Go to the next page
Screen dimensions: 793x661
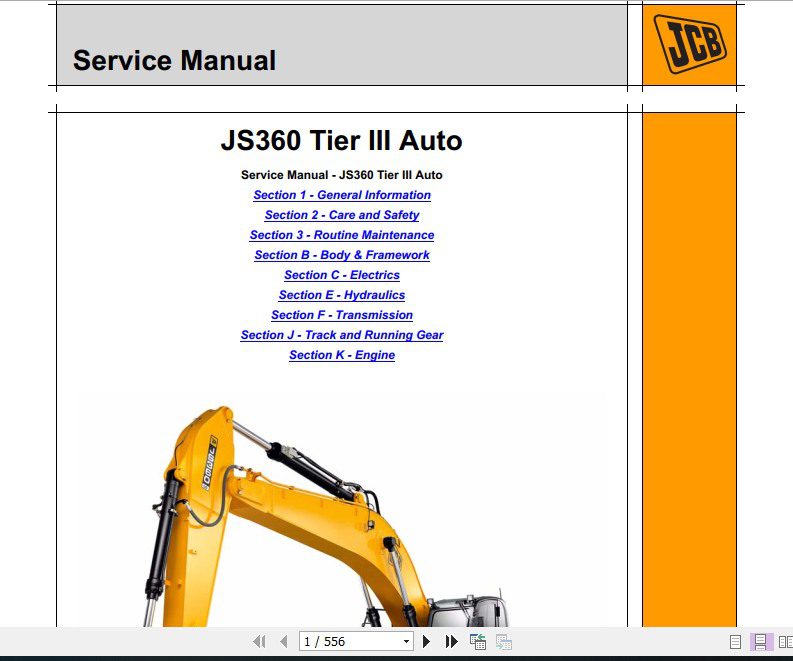pyautogui.click(x=426, y=642)
